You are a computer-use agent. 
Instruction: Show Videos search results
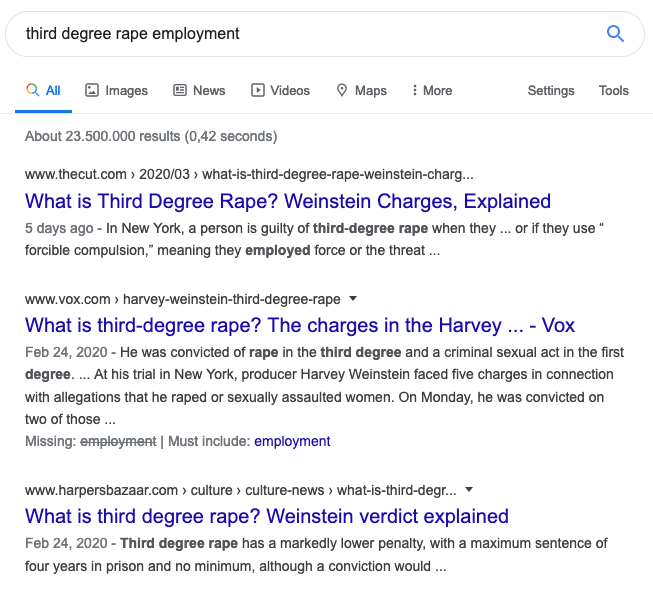click(x=280, y=90)
